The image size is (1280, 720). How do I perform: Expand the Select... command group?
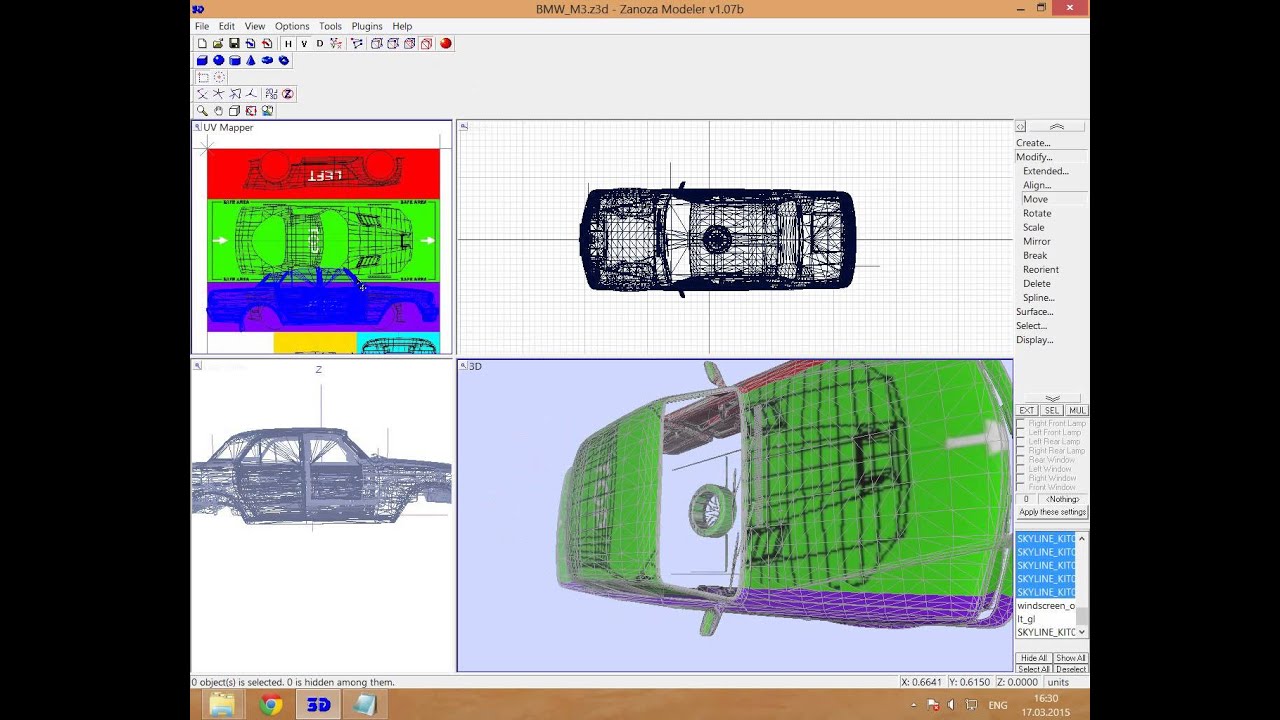[1032, 326]
